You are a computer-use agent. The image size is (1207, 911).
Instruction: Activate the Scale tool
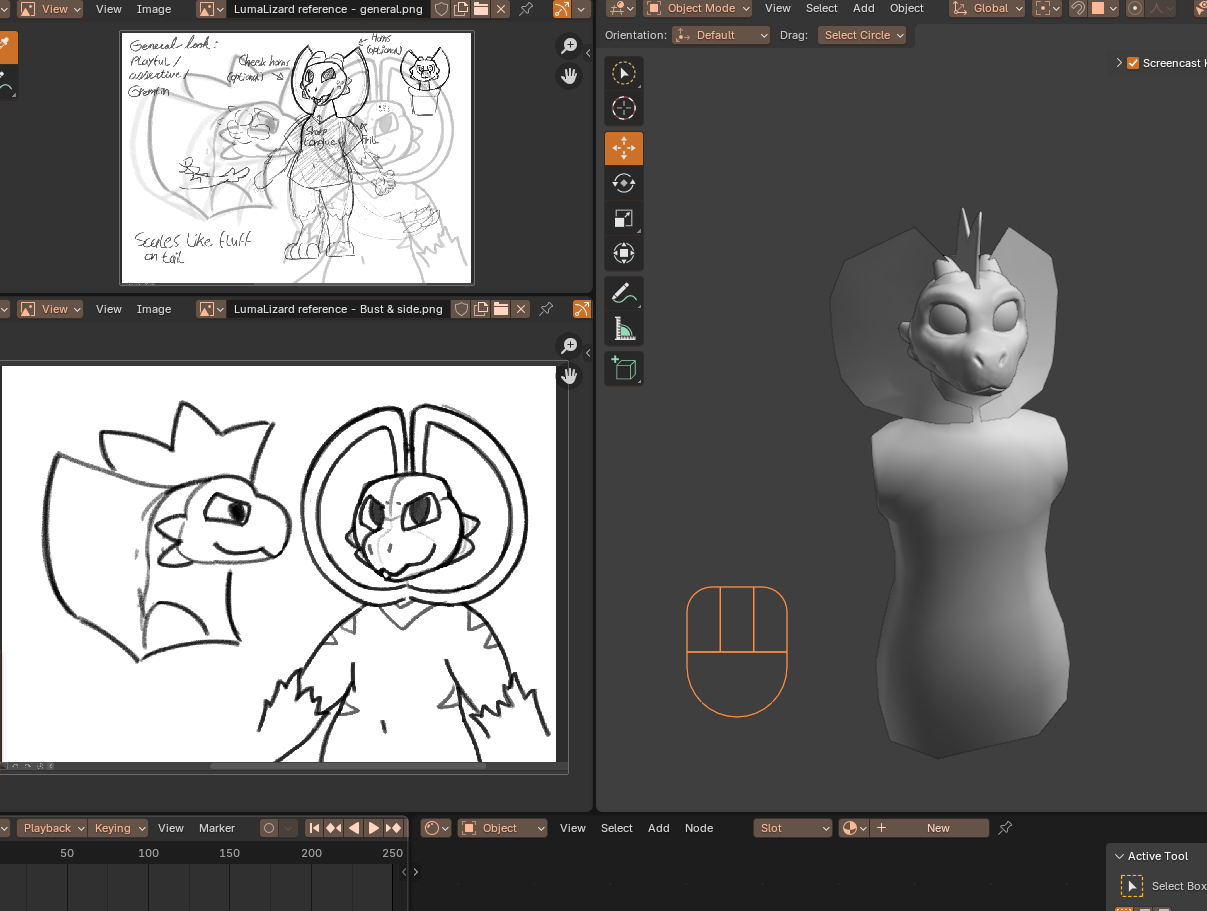tap(624, 218)
